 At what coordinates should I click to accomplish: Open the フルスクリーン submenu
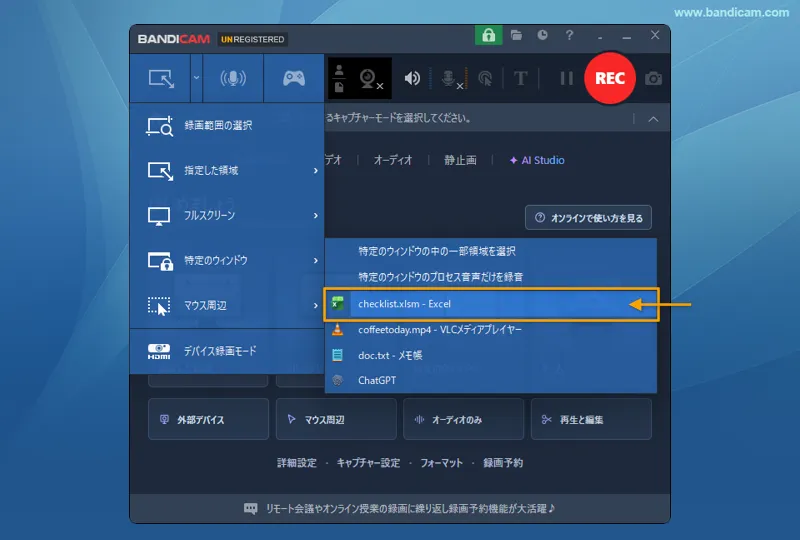pos(227,215)
